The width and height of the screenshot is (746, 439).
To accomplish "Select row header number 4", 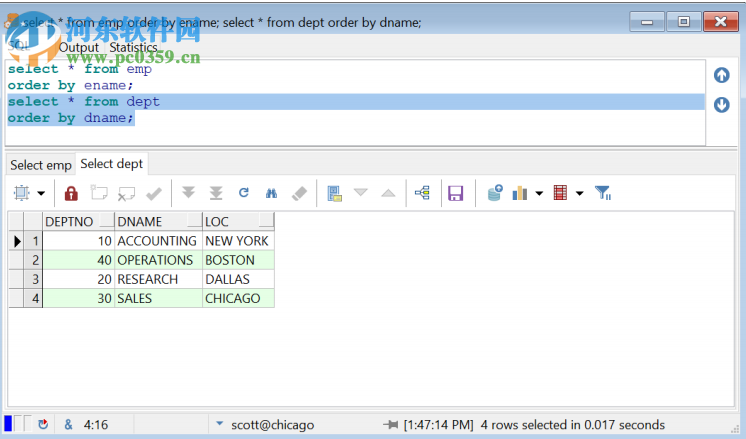I will (x=33, y=298).
